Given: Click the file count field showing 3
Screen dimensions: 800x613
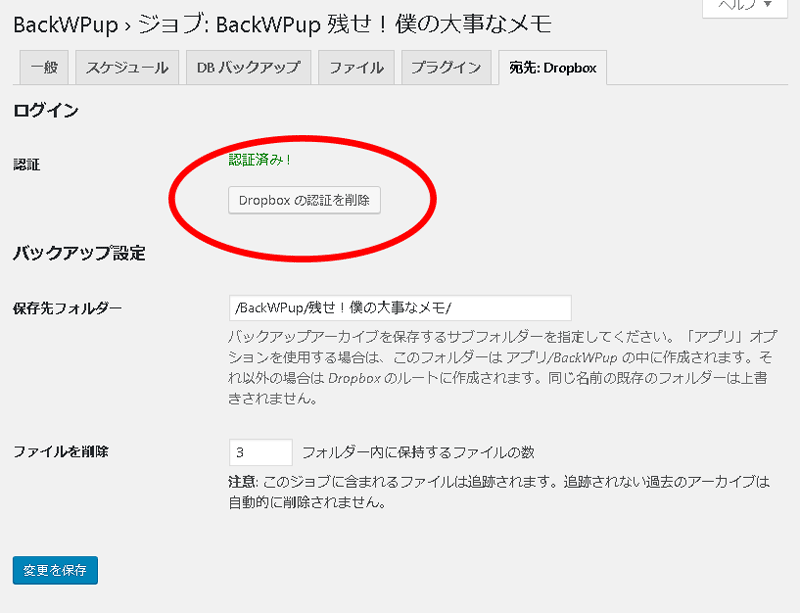Looking at the screenshot, I should point(261,452).
